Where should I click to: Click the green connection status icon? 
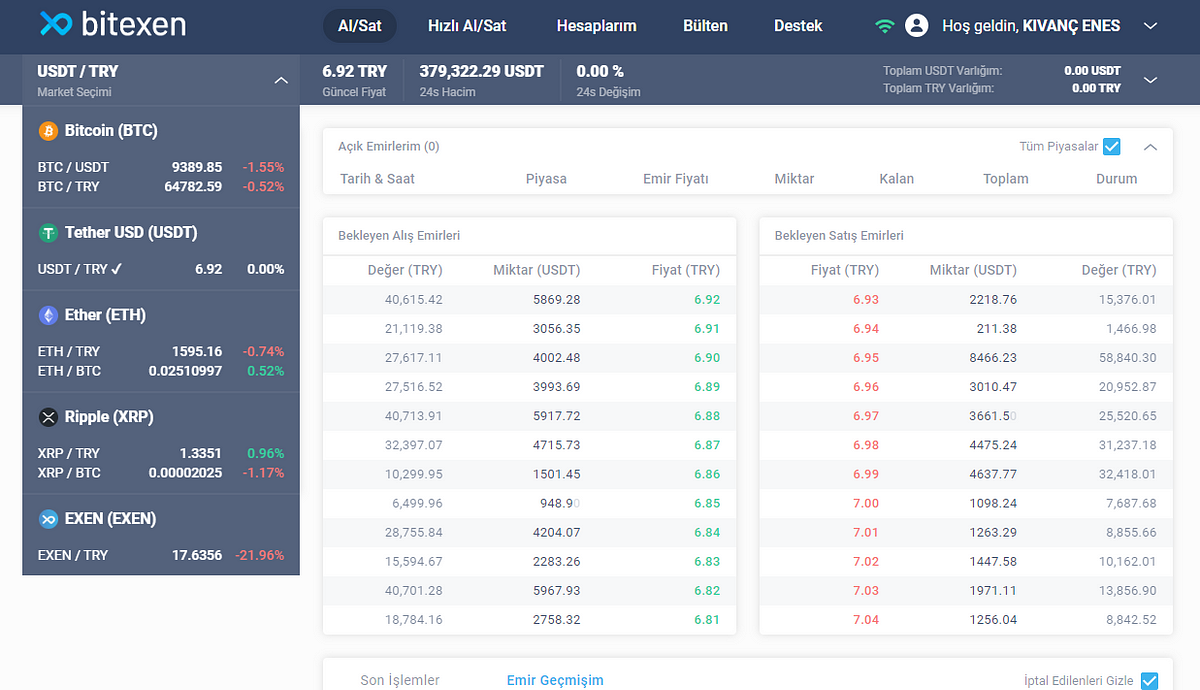pos(884,26)
